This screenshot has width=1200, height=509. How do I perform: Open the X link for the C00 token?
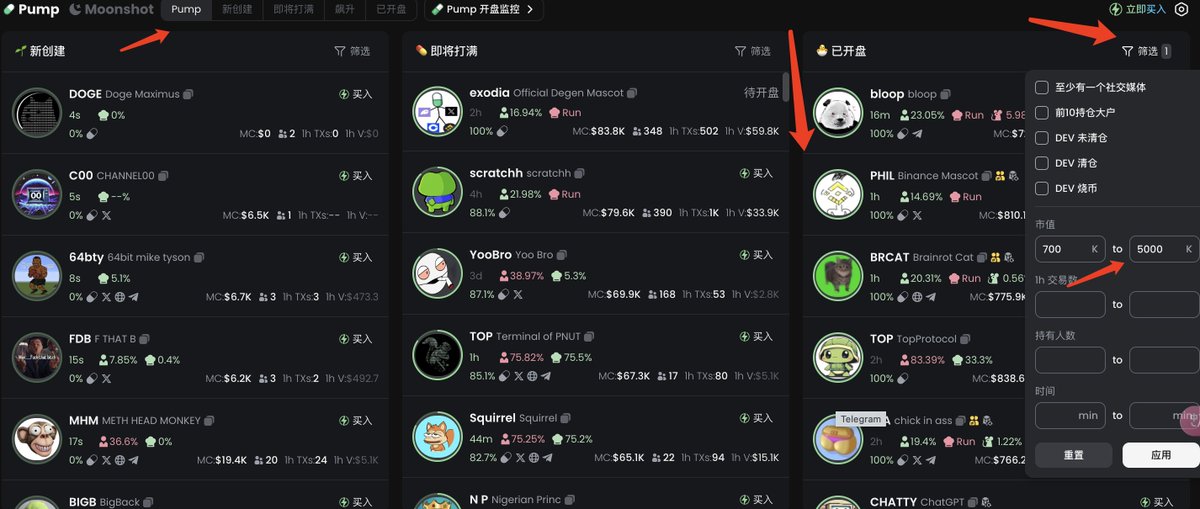click(x=106, y=215)
